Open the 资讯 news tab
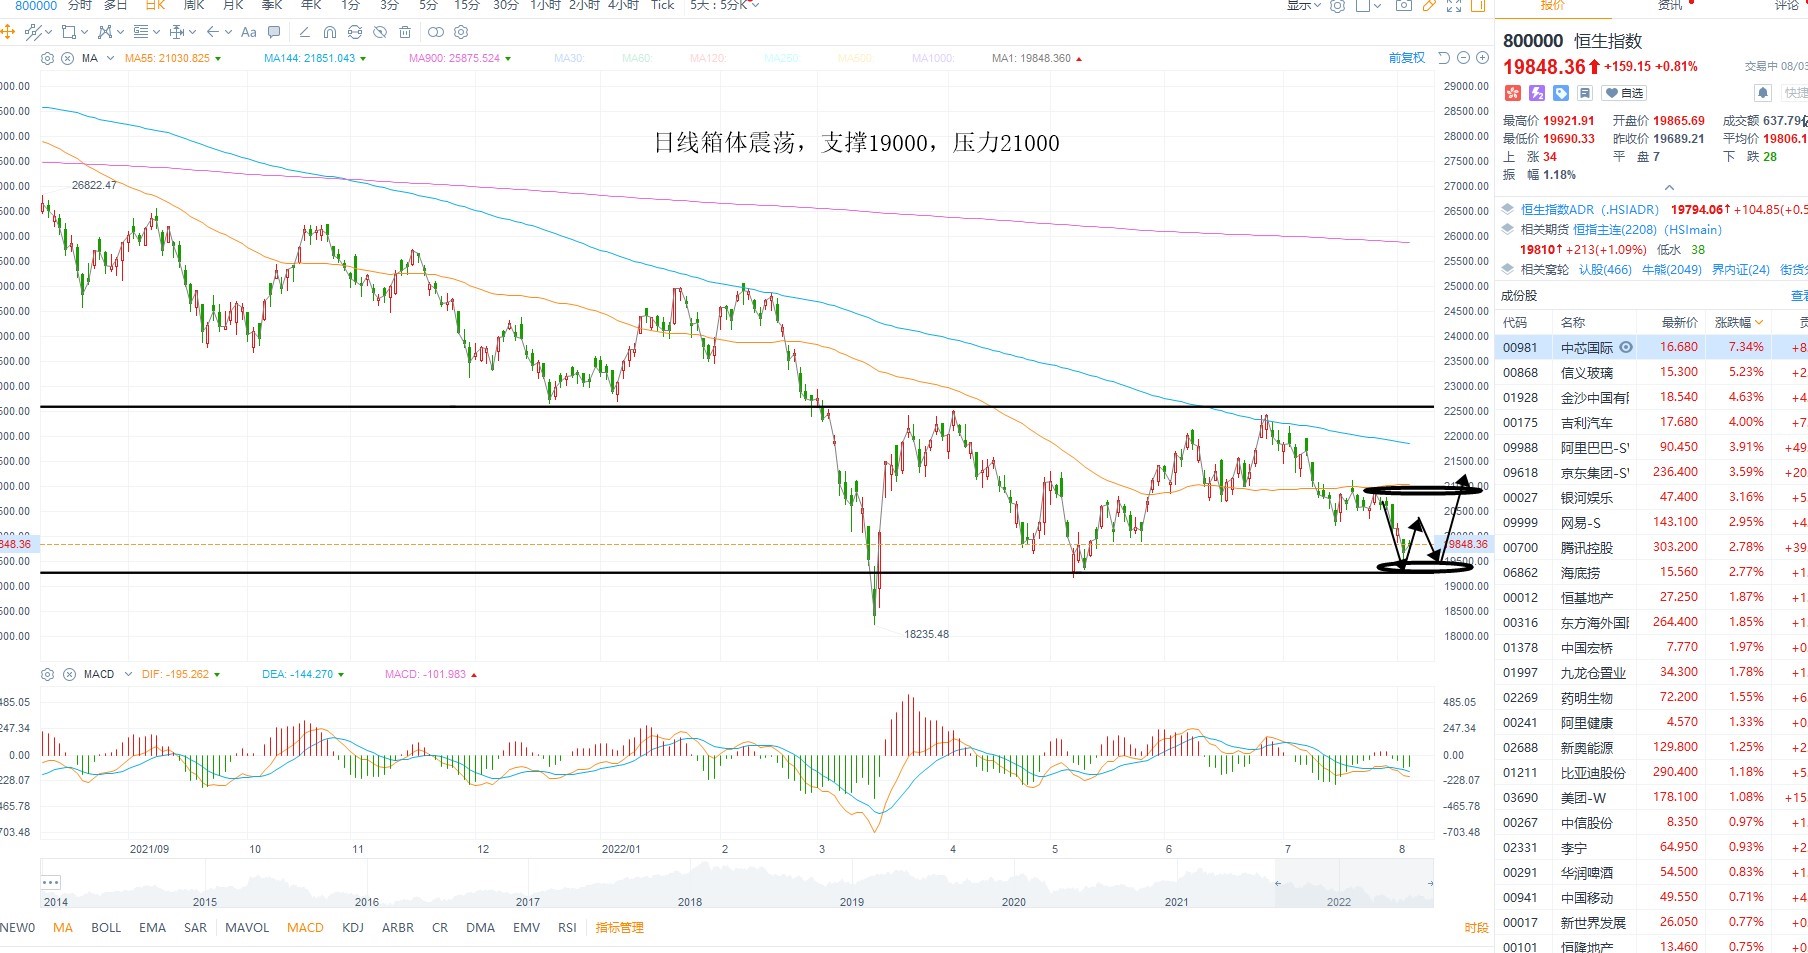 click(1670, 5)
